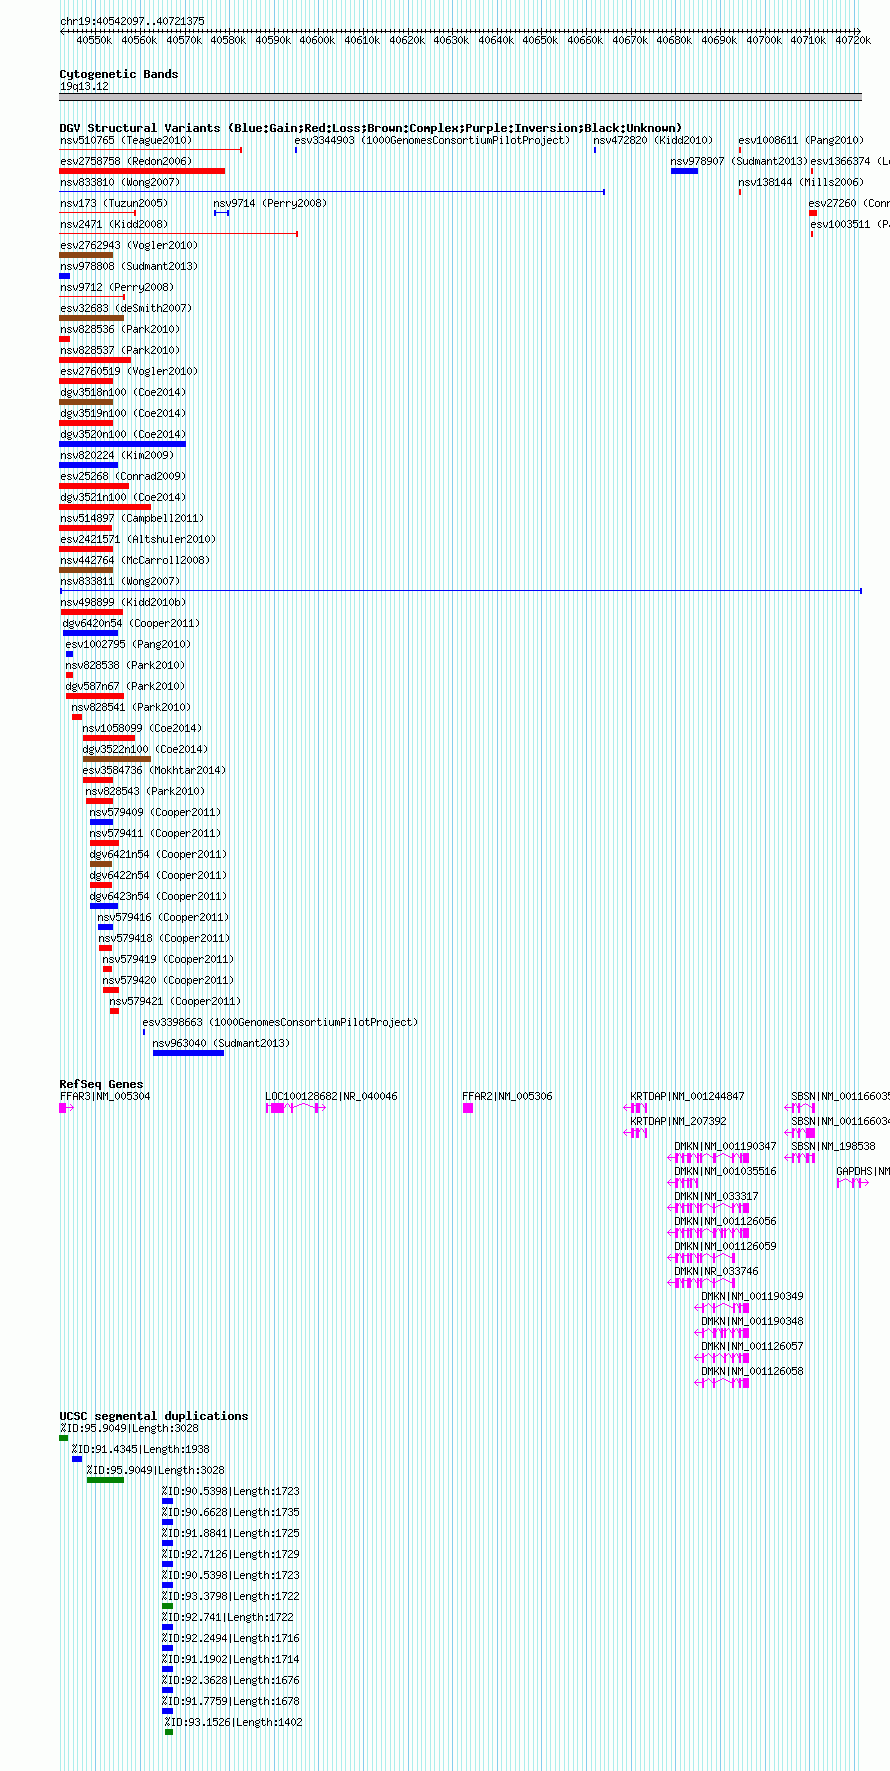Screen dimensions: 890x1771
Task: Click the nsv833811 (Wong2007) label
Action: coord(120,581)
